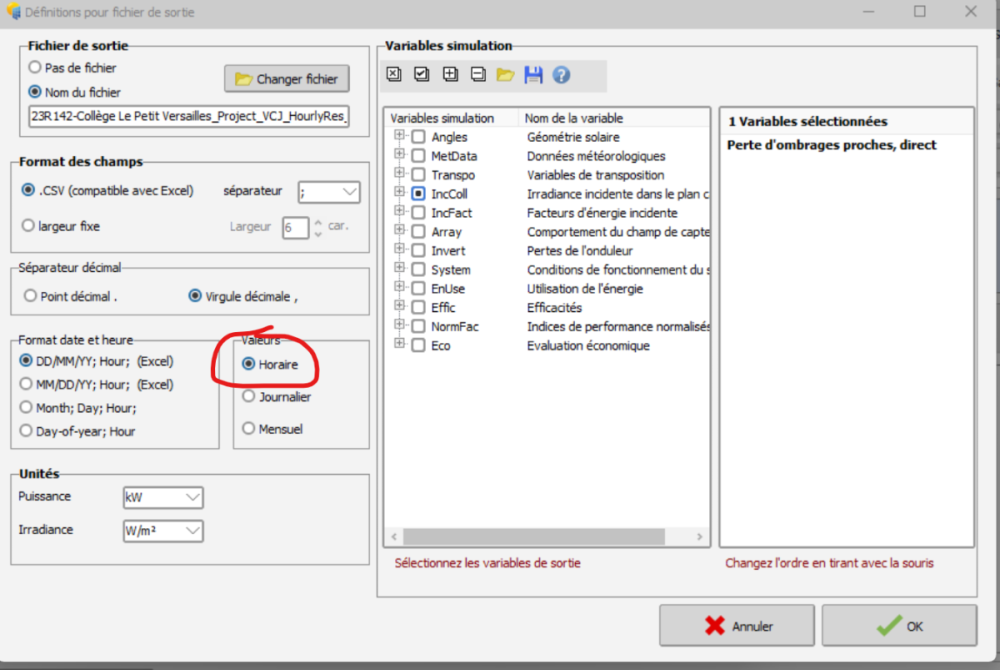Click the collapse all tree nodes icon
The width and height of the screenshot is (1000, 670).
[x=478, y=75]
